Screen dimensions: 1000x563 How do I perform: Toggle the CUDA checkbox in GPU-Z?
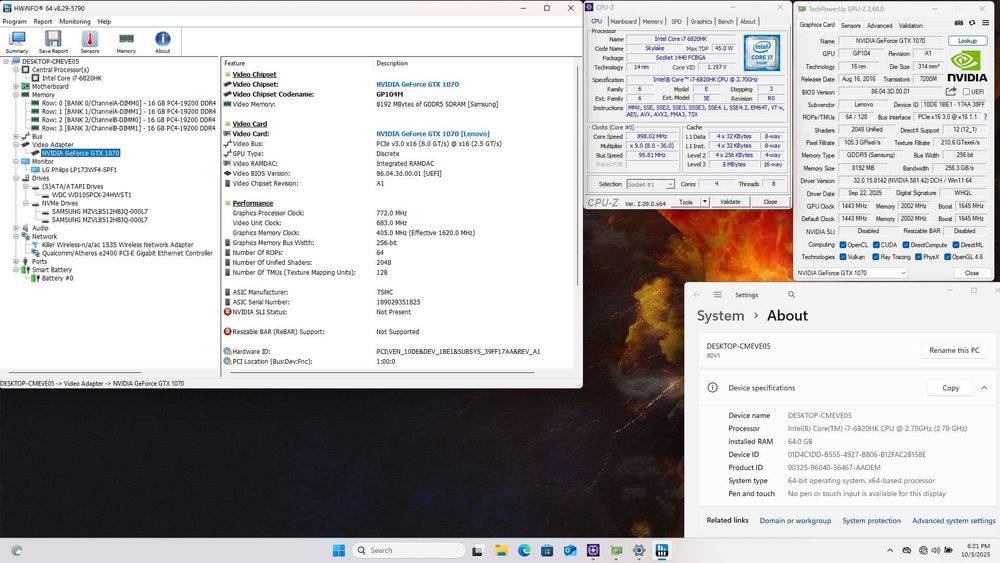[x=876, y=245]
